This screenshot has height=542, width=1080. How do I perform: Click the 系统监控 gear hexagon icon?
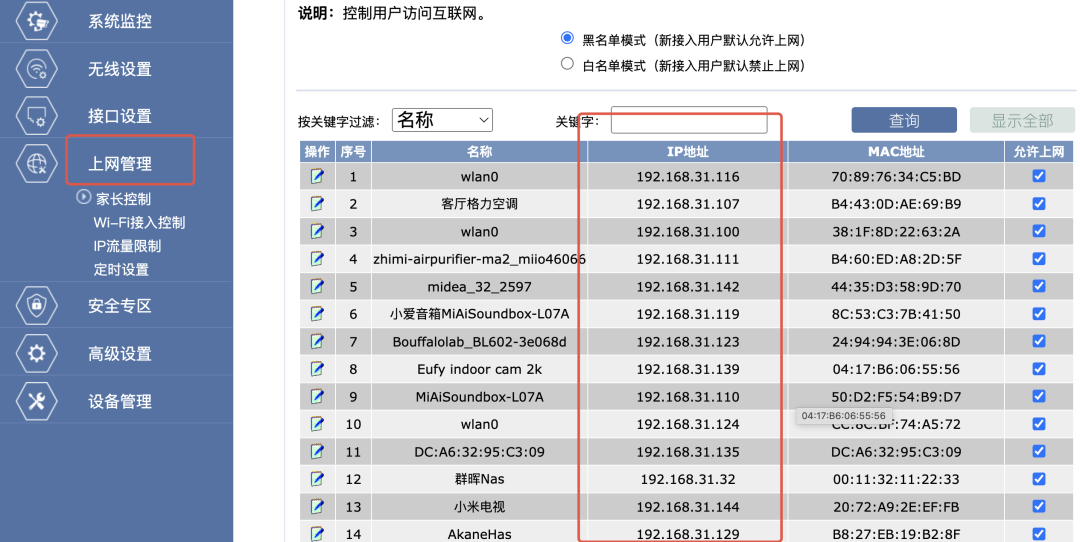pos(38,20)
